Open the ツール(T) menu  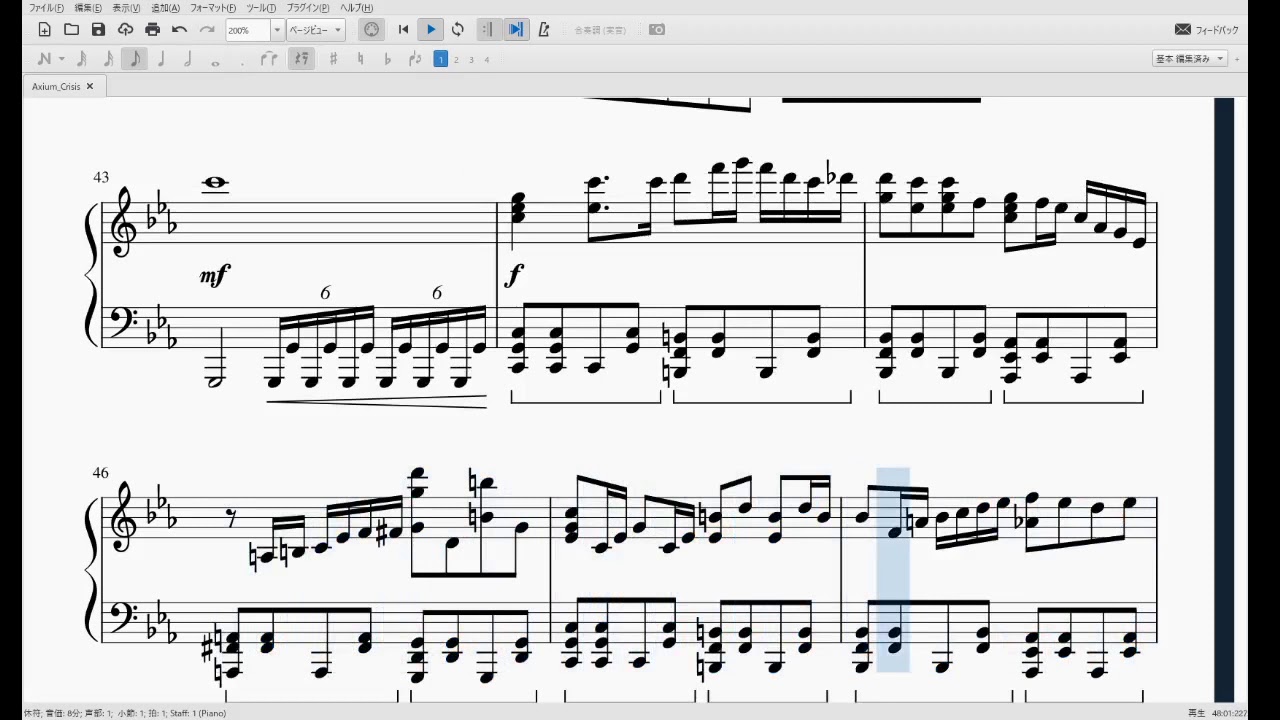[x=261, y=8]
